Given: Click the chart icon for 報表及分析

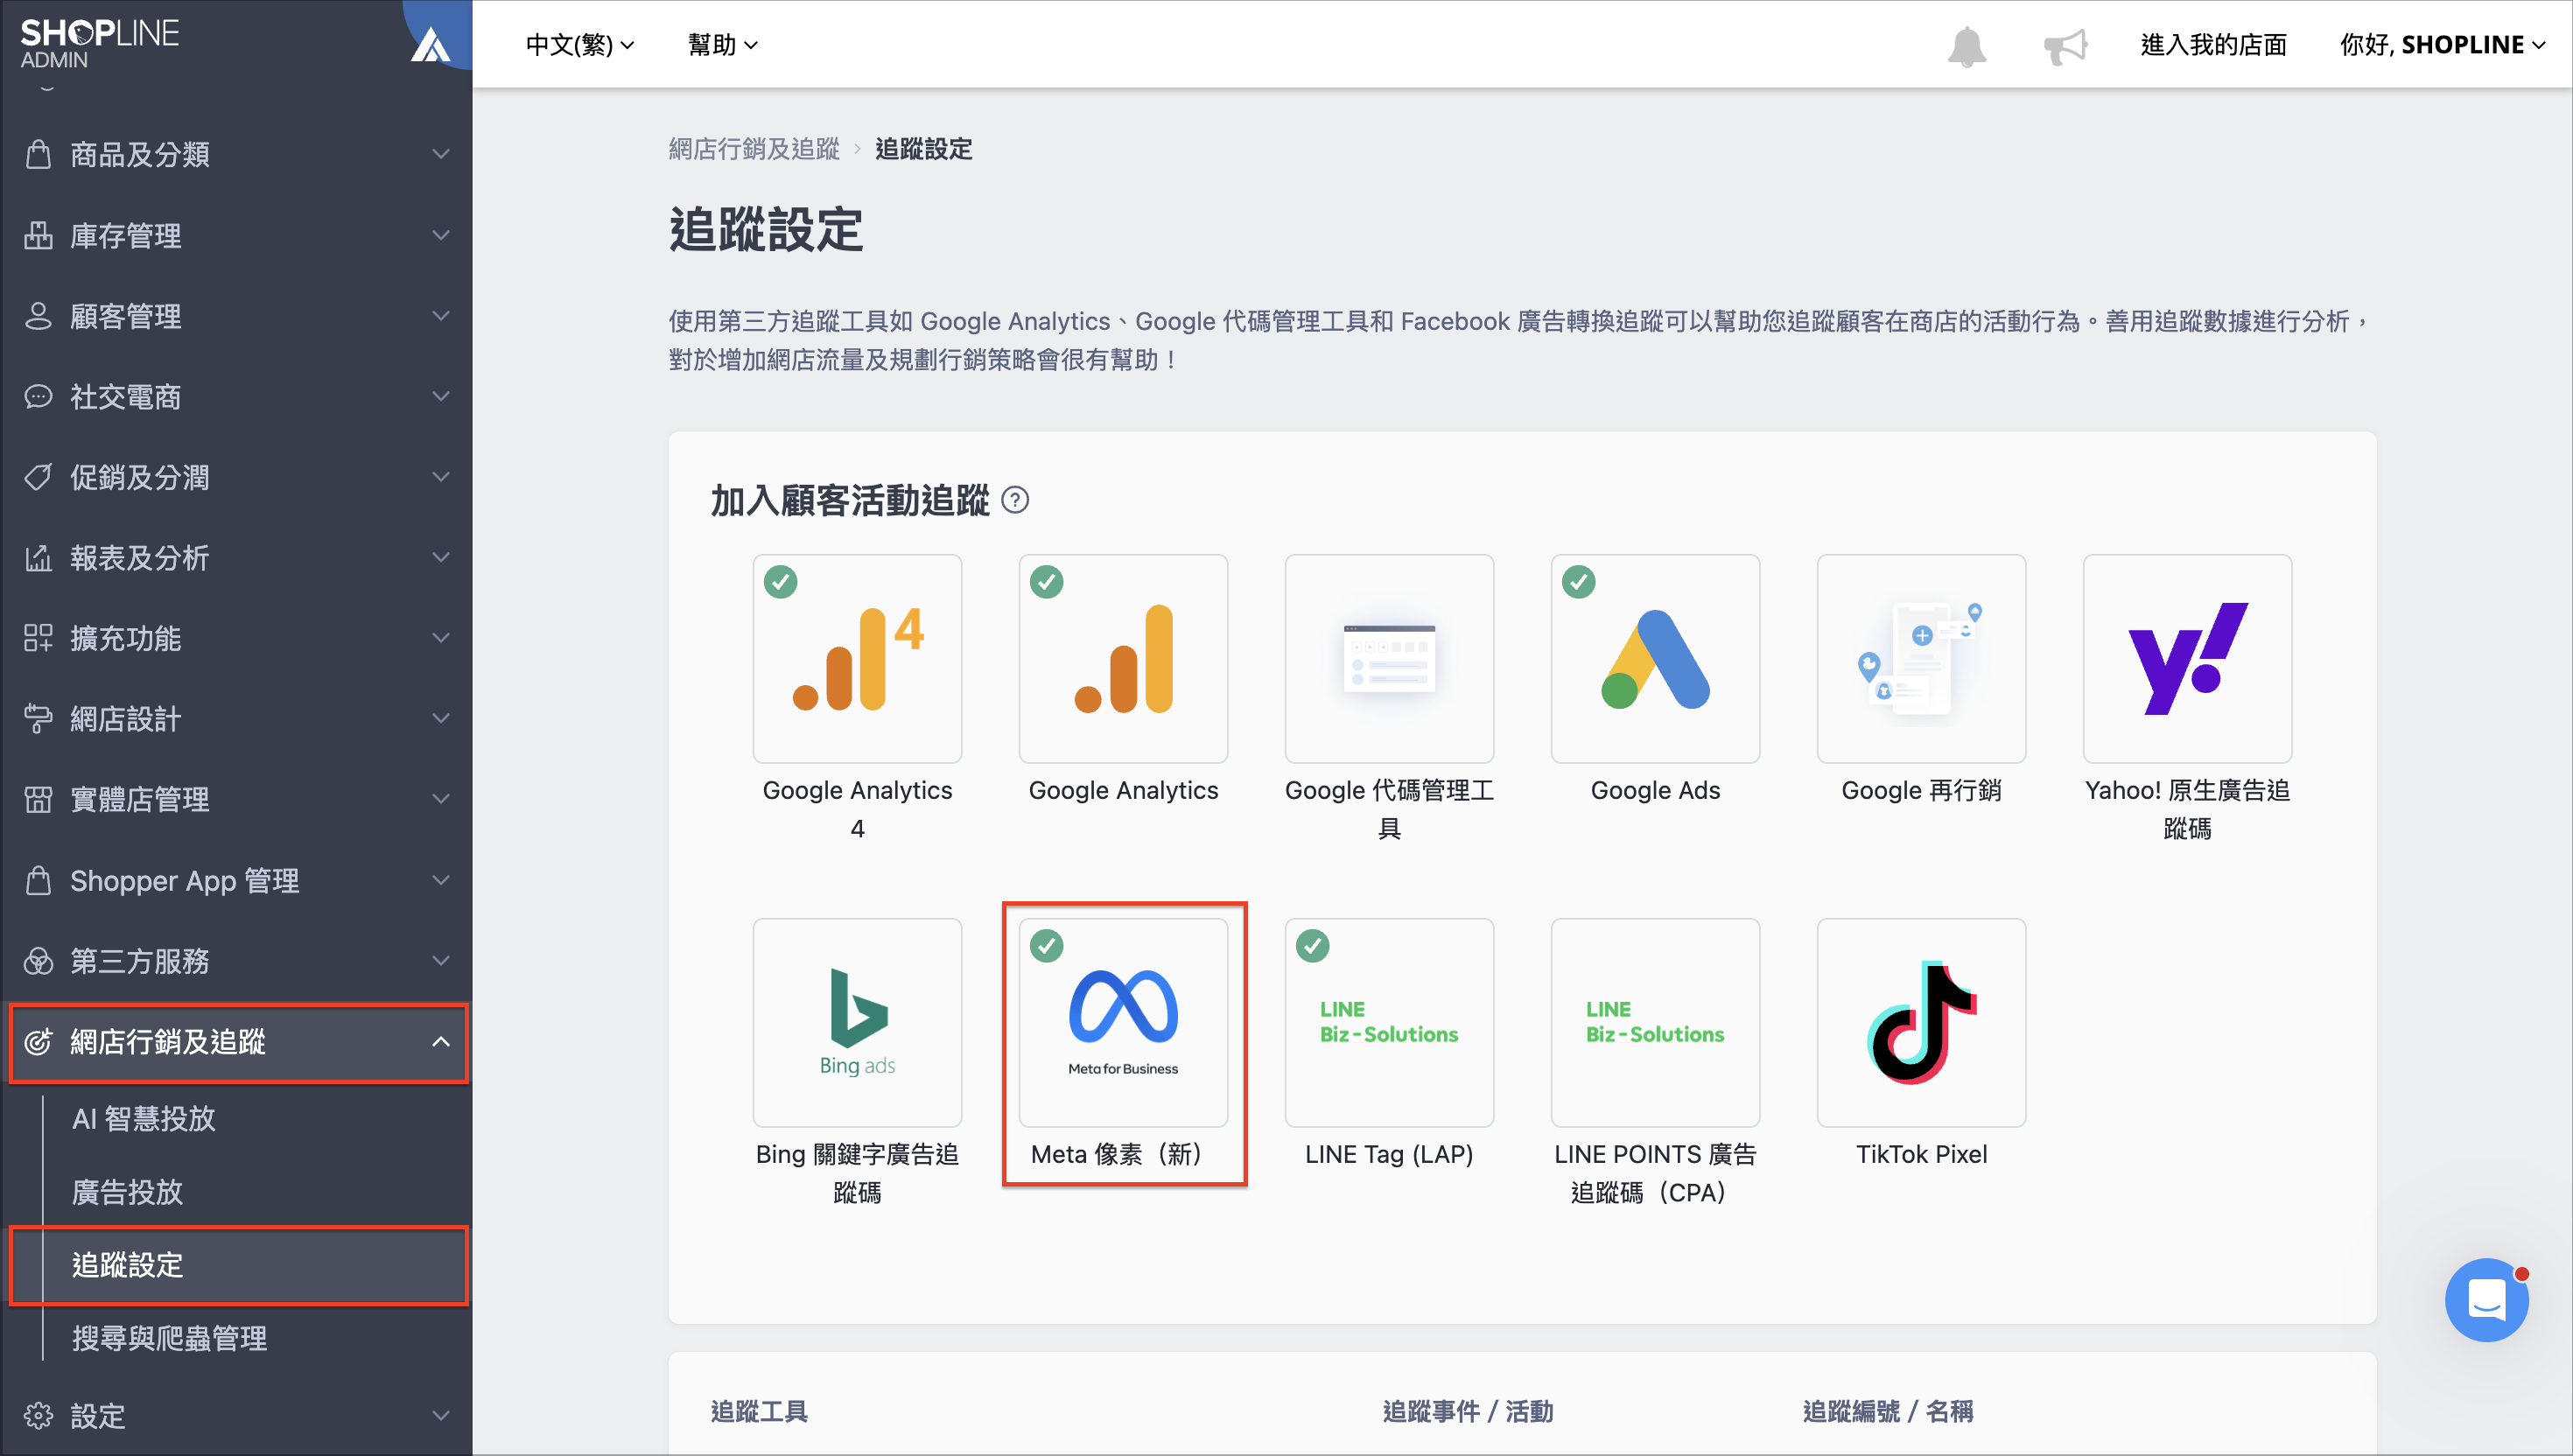Looking at the screenshot, I should (x=38, y=558).
